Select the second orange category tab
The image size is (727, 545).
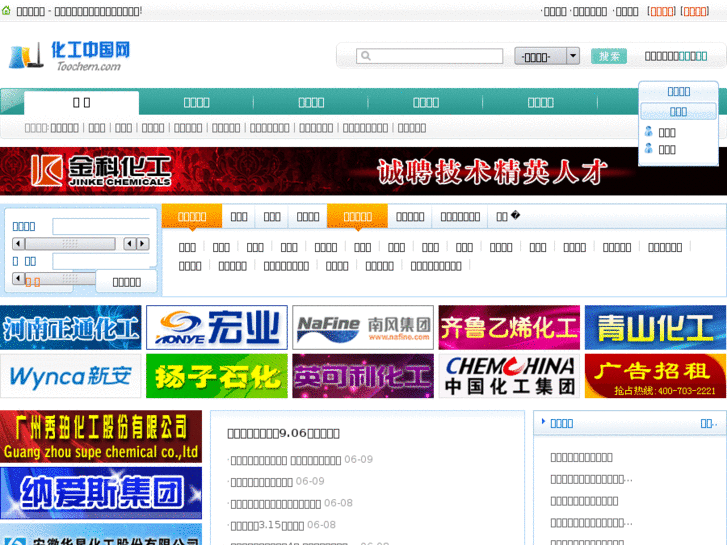pyautogui.click(x=357, y=217)
